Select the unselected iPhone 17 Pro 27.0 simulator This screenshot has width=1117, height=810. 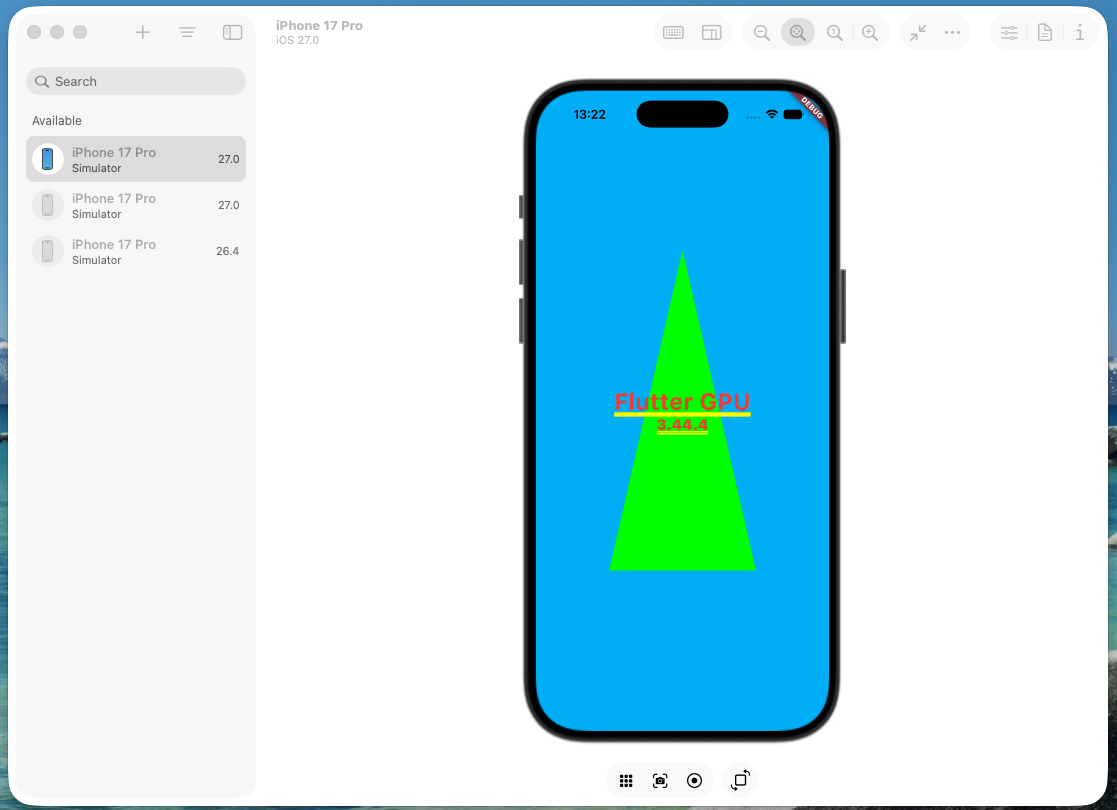pyautogui.click(x=136, y=205)
